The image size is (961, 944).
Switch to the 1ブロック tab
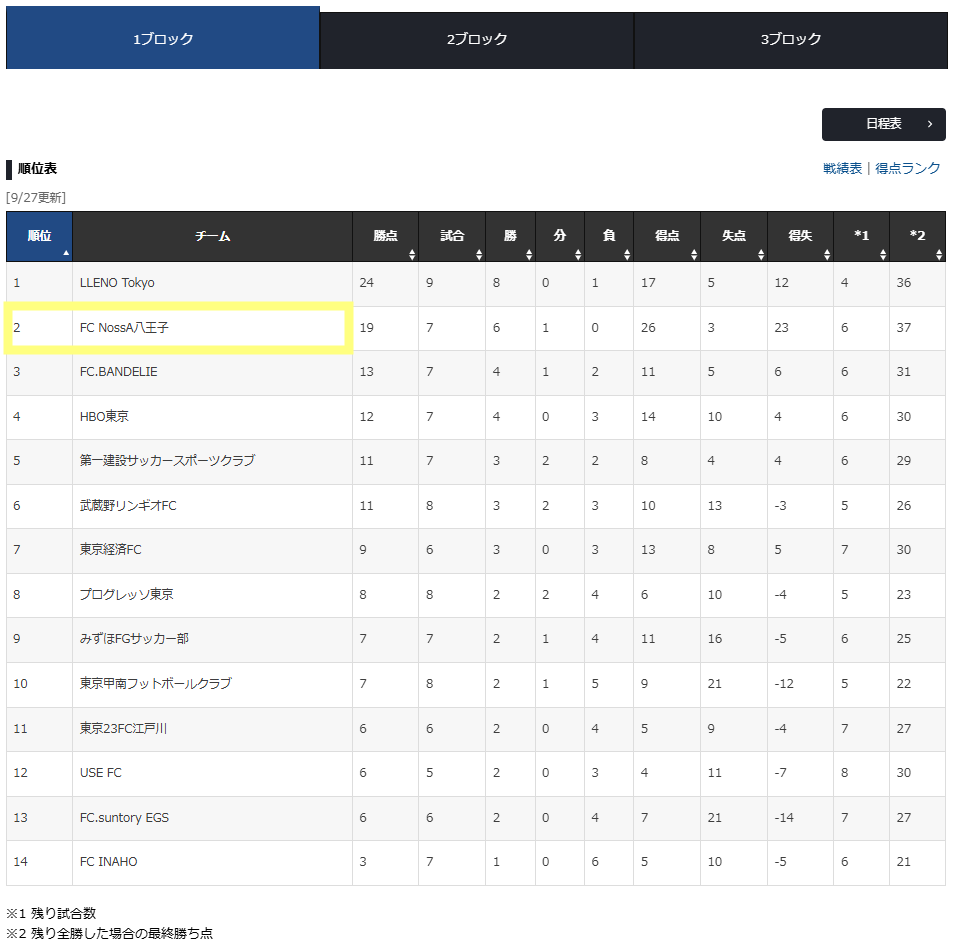(163, 38)
